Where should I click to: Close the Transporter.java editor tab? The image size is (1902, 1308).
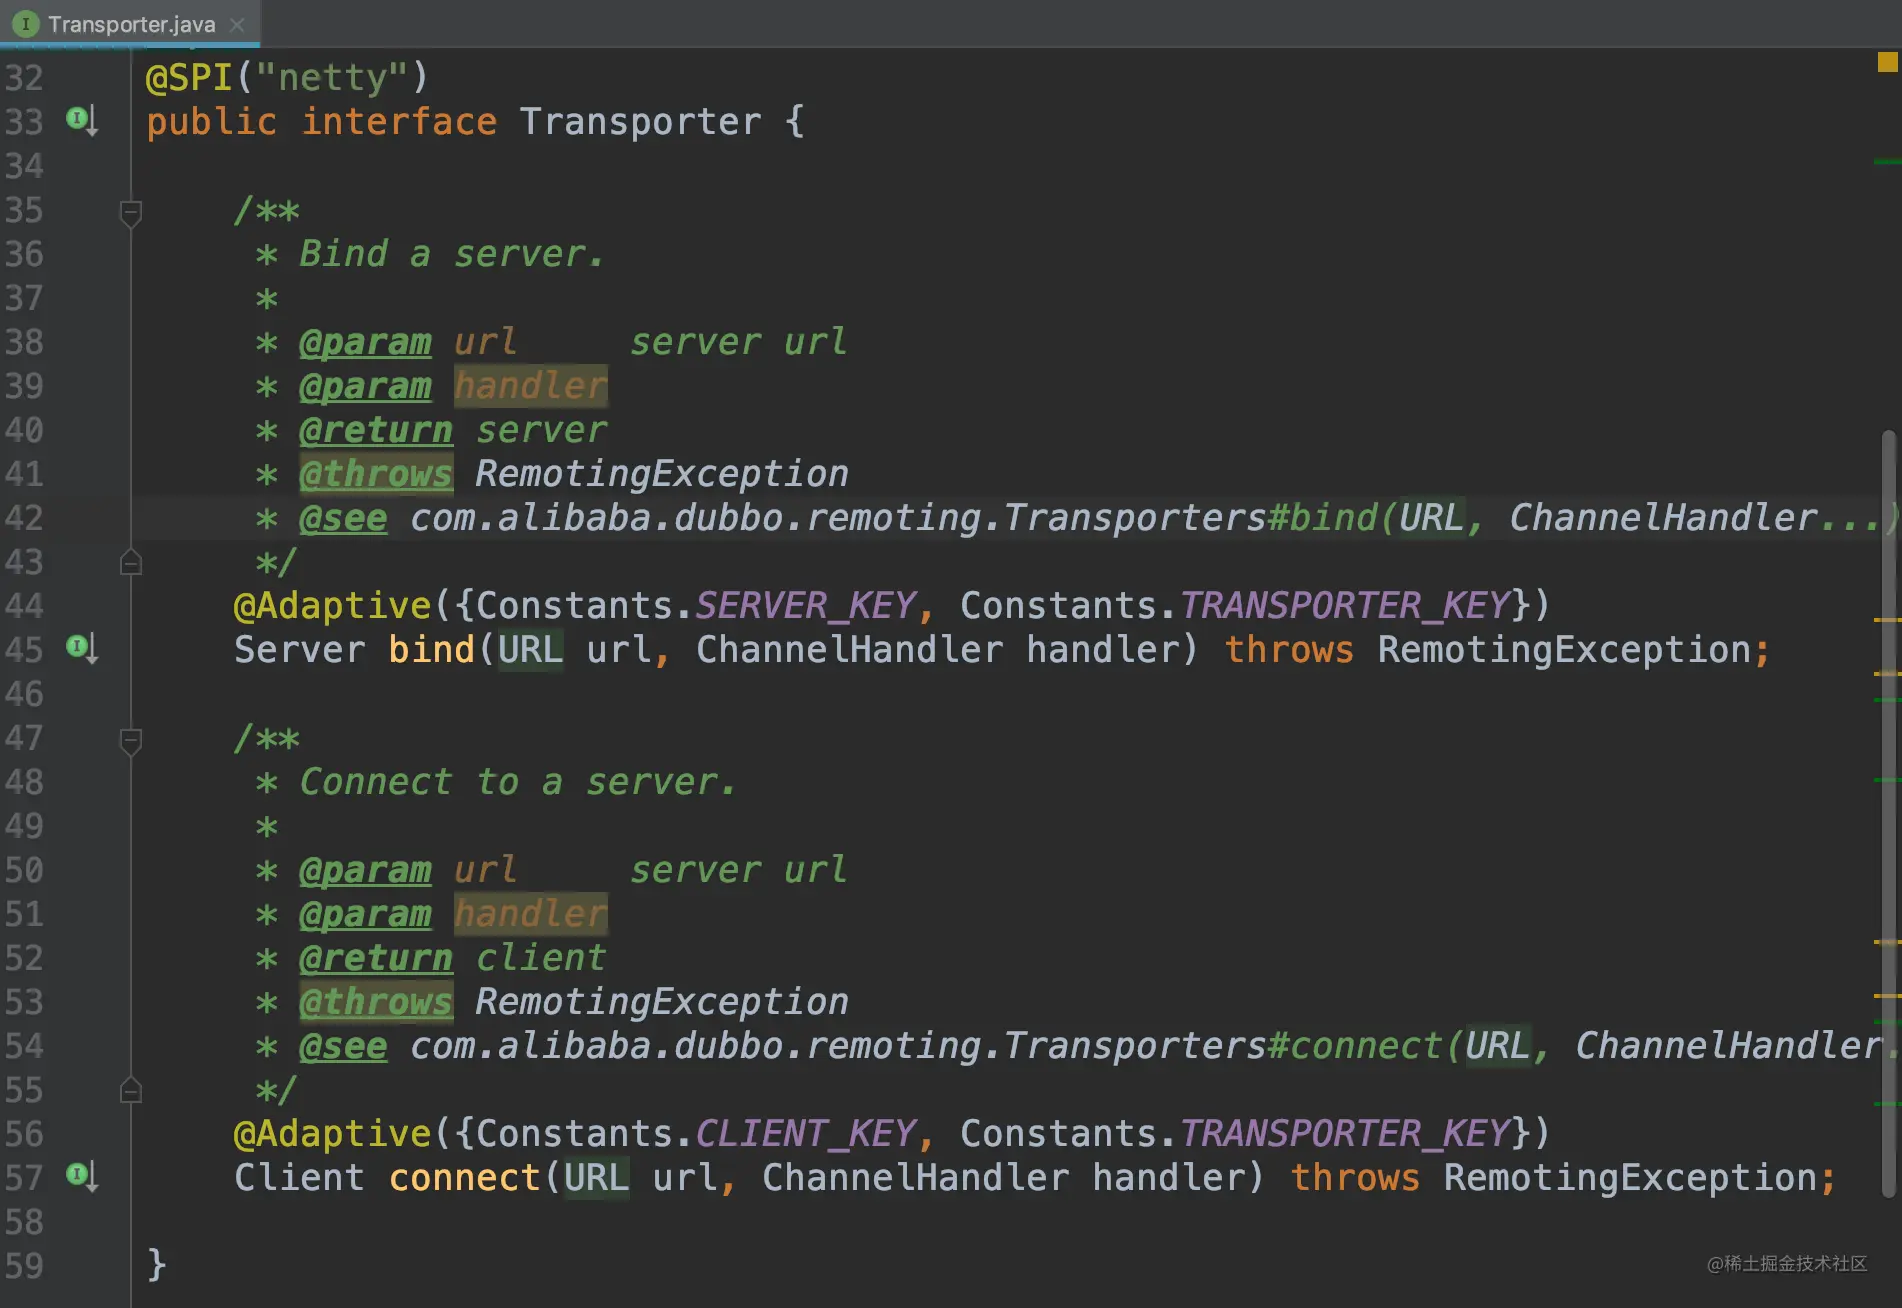point(237,24)
